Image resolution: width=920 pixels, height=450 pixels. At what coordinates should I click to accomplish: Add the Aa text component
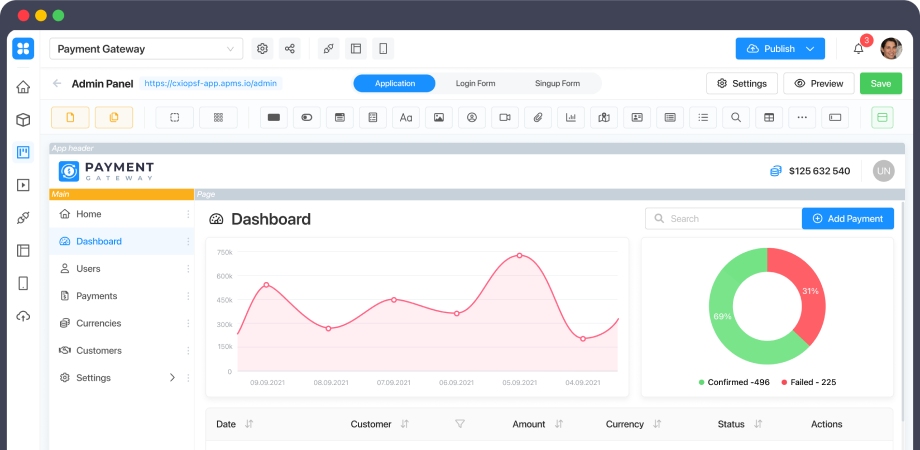[405, 117]
